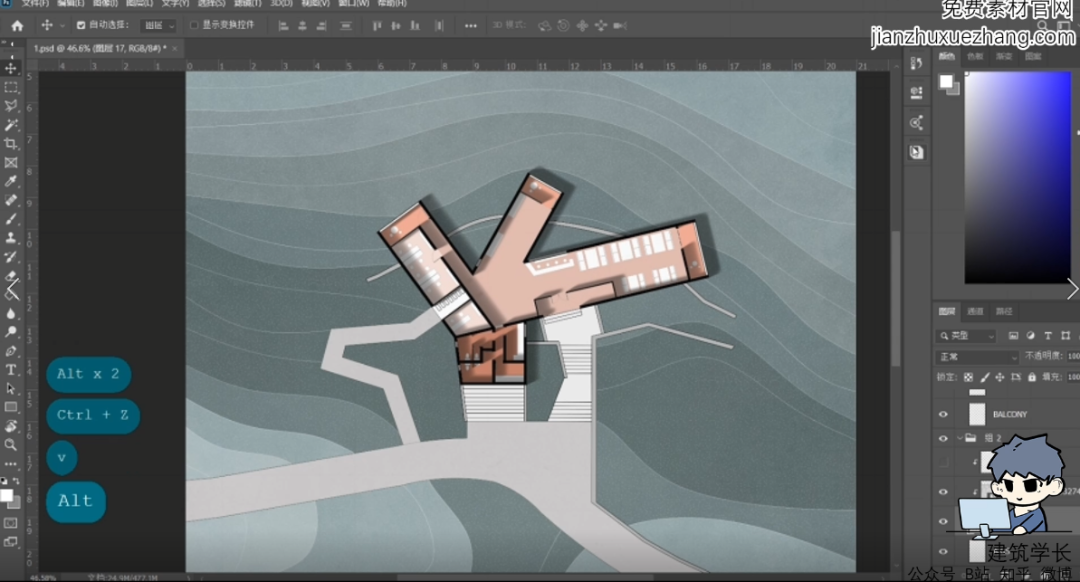Screen dimensions: 1080x582
Task: Close the 1.psd document tab
Action: pos(175,48)
